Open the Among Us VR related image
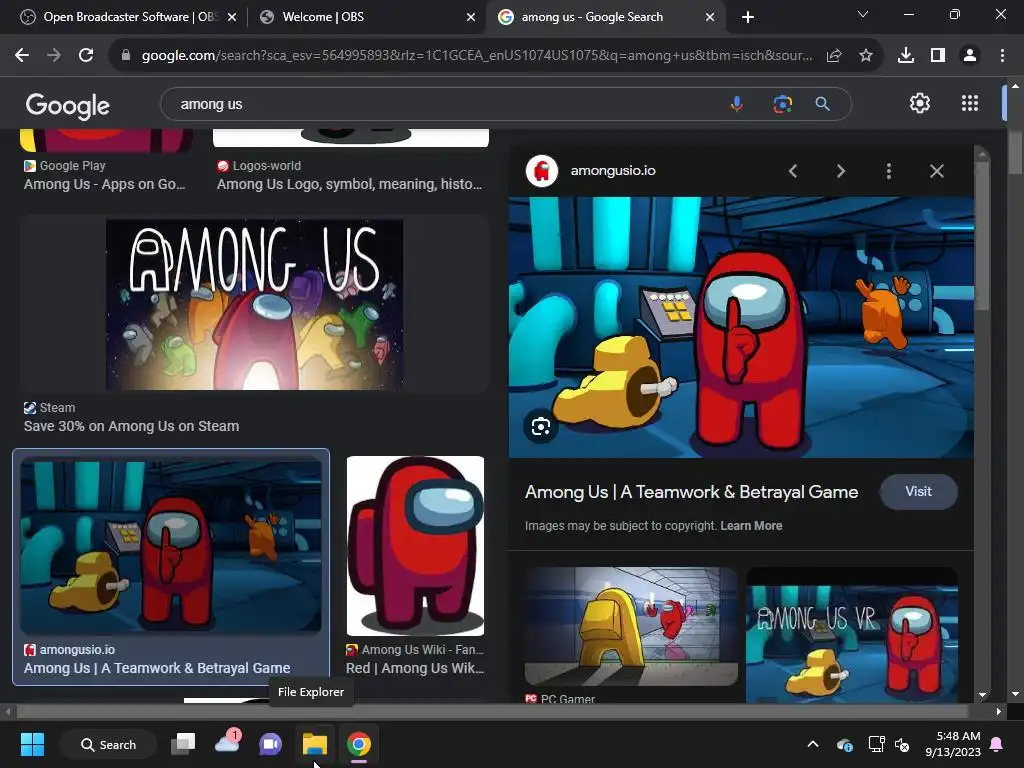1024x768 pixels. coord(852,635)
